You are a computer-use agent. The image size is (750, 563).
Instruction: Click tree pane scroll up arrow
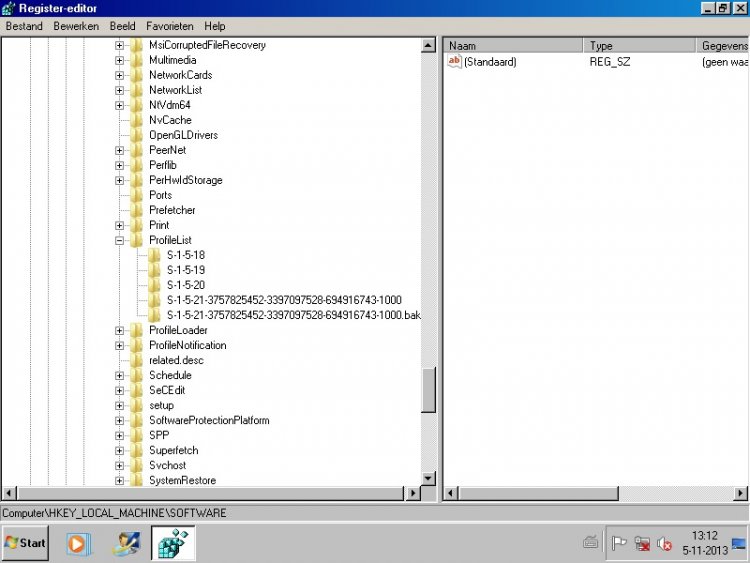tap(428, 45)
